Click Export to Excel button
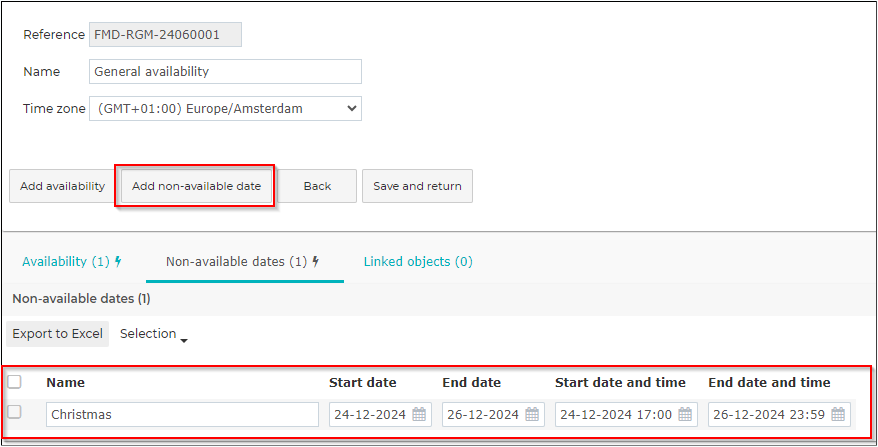This screenshot has width=878, height=447. (x=58, y=334)
